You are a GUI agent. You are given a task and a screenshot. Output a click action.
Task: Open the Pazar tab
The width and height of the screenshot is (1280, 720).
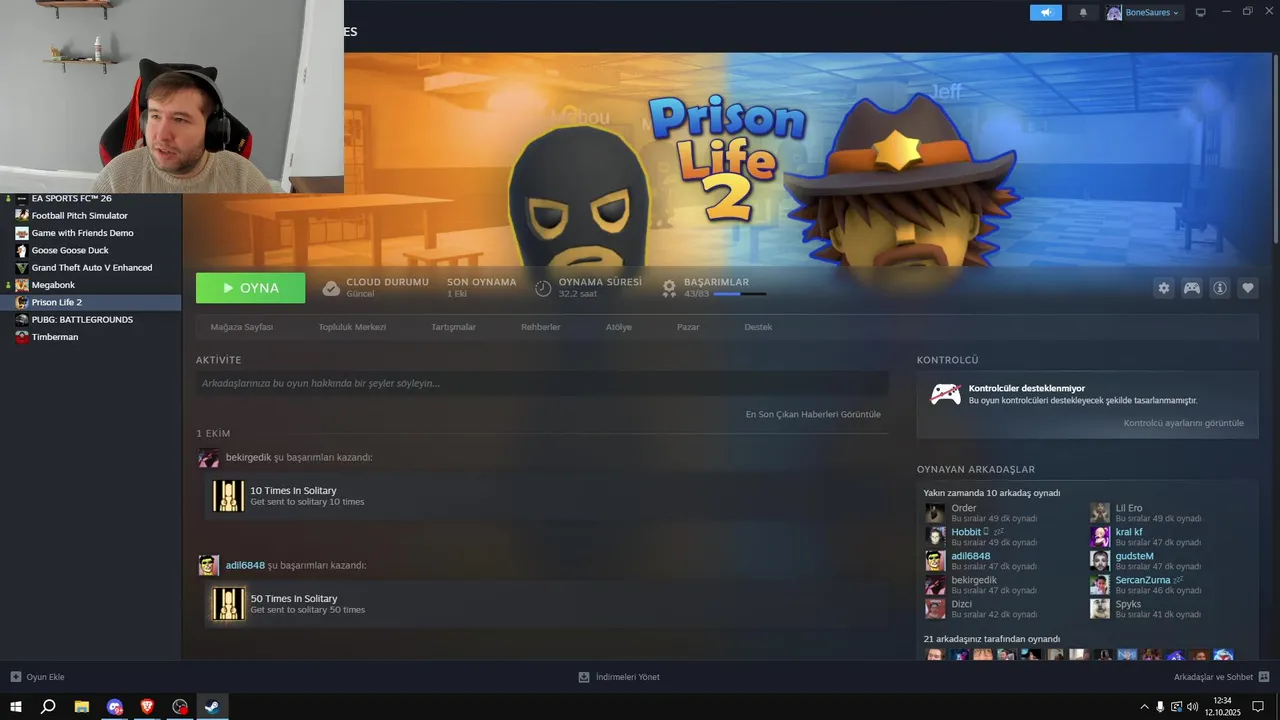point(688,327)
